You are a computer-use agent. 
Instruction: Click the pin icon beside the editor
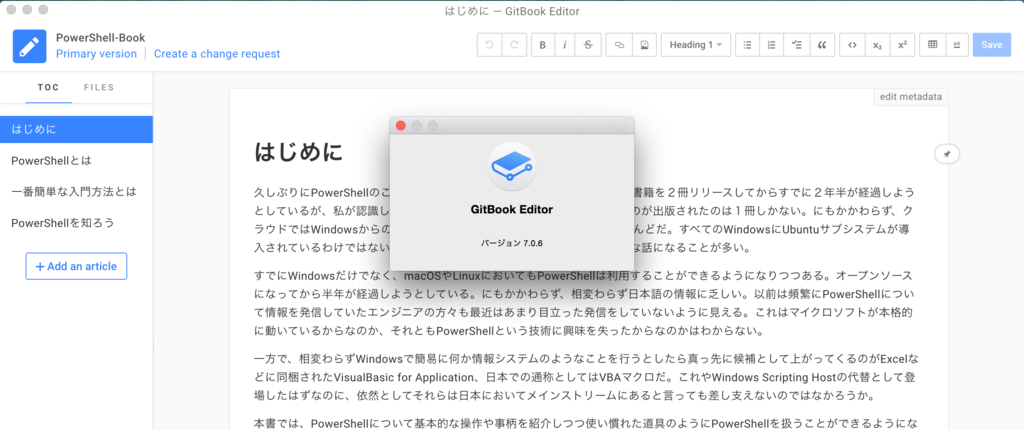(x=947, y=154)
